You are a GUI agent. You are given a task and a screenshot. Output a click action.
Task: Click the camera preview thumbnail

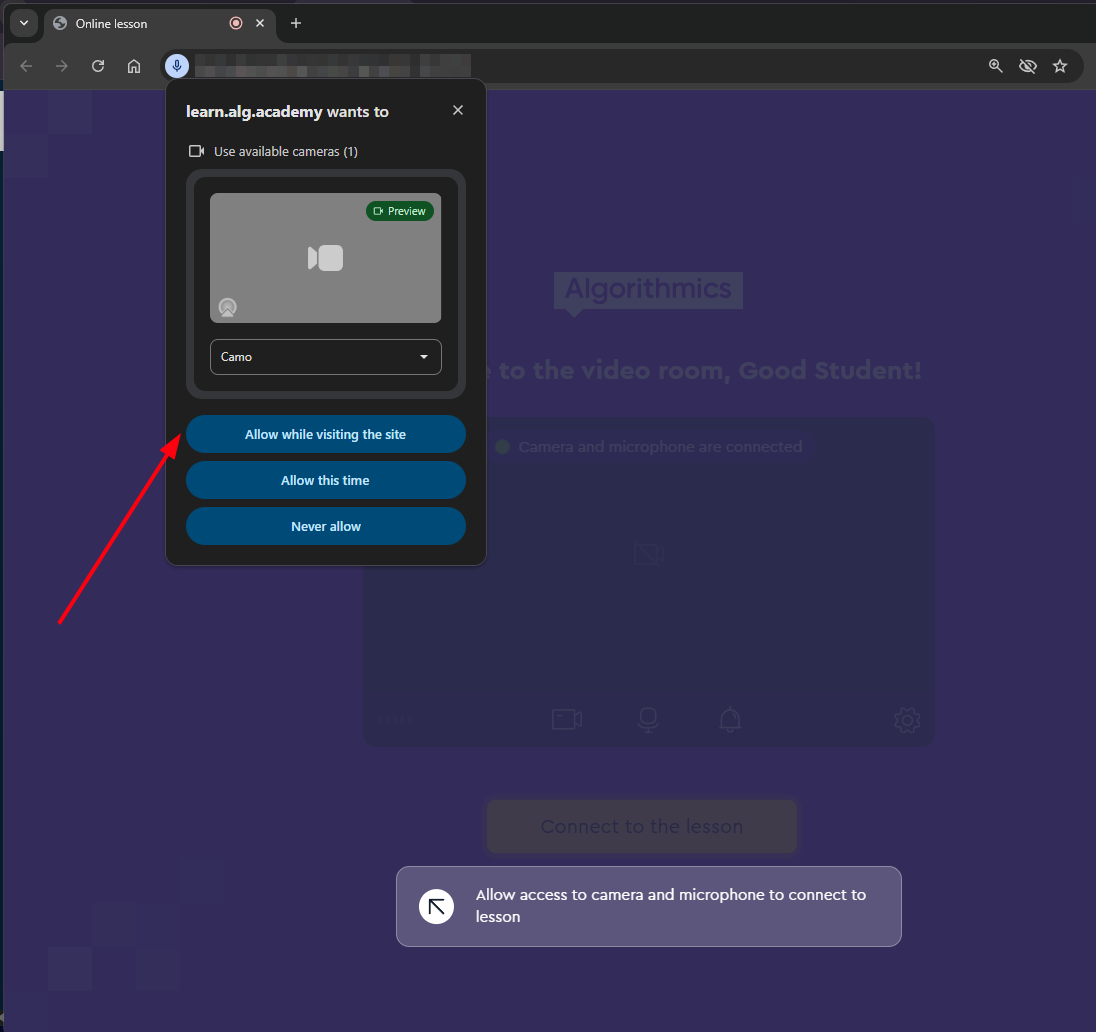pyautogui.click(x=326, y=258)
